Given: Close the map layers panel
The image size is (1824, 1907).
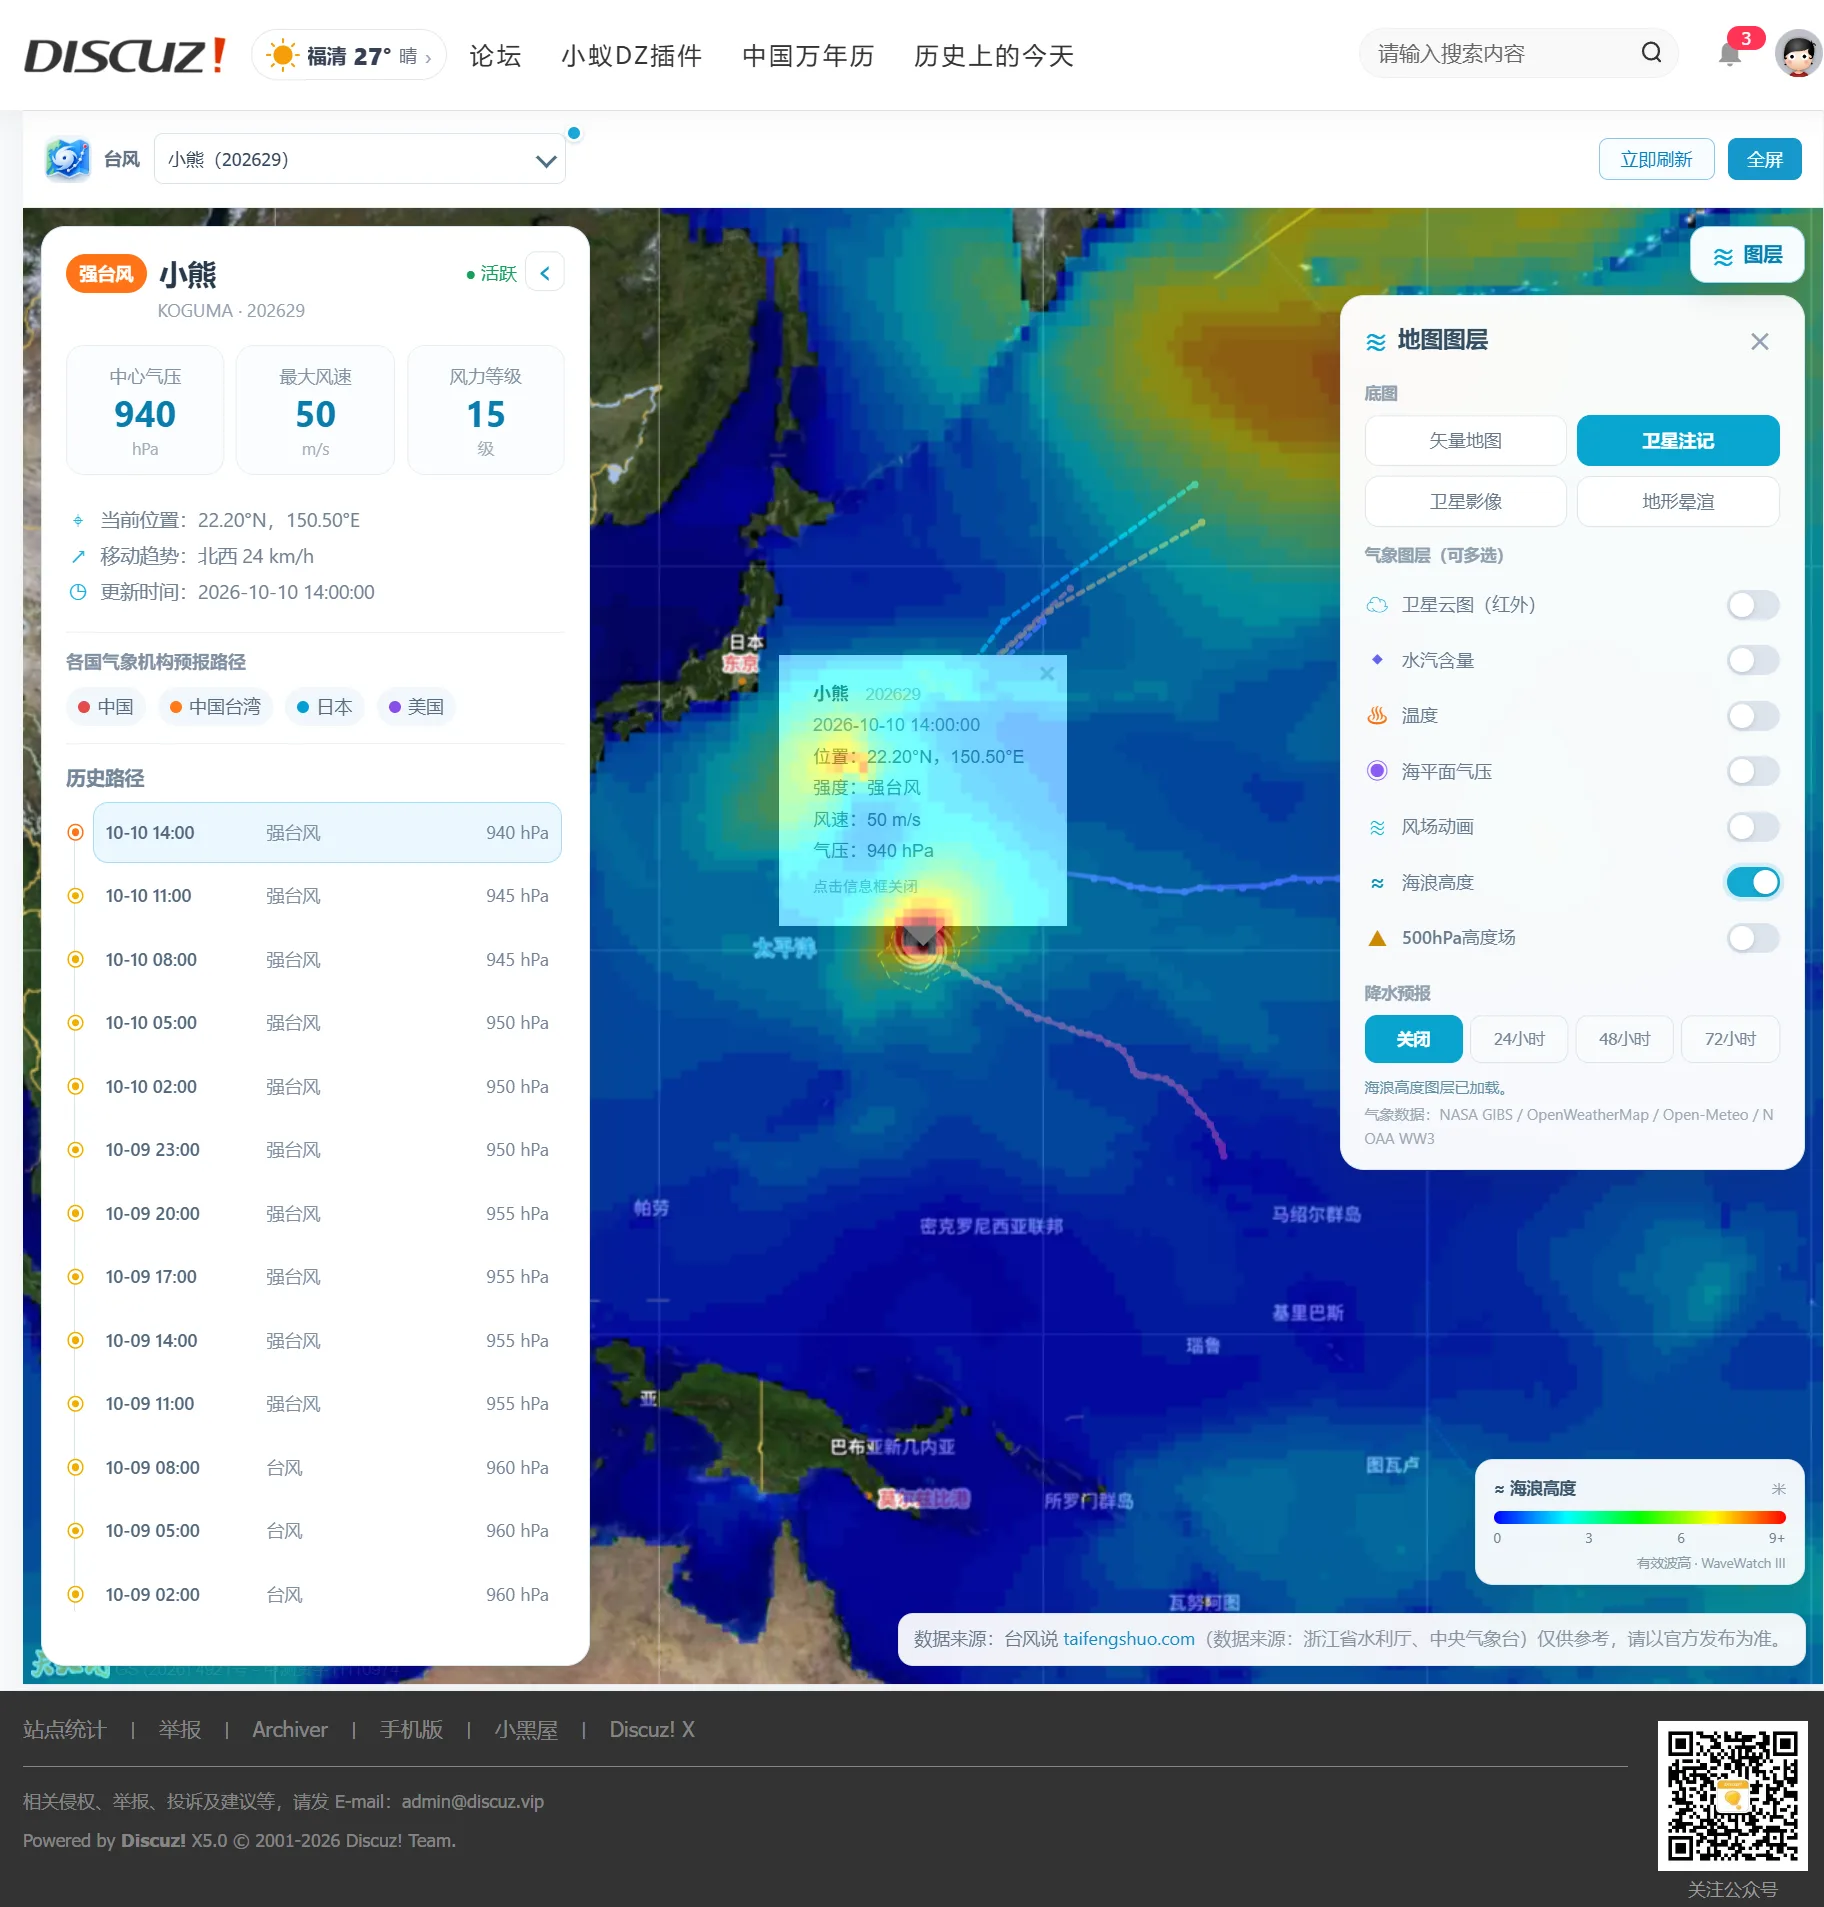Looking at the screenshot, I should click(1760, 341).
